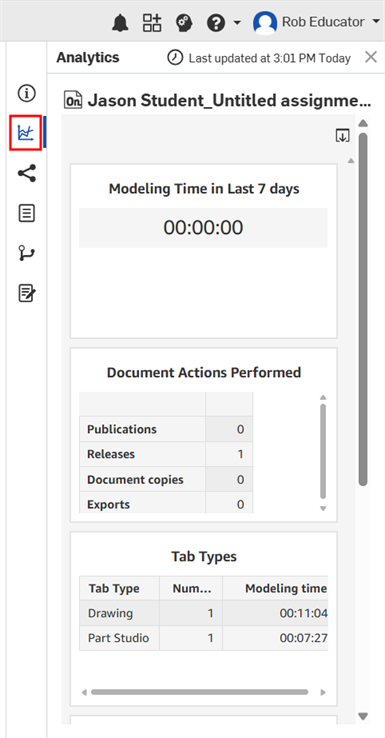Select the Part Studio tab type row

point(203,638)
